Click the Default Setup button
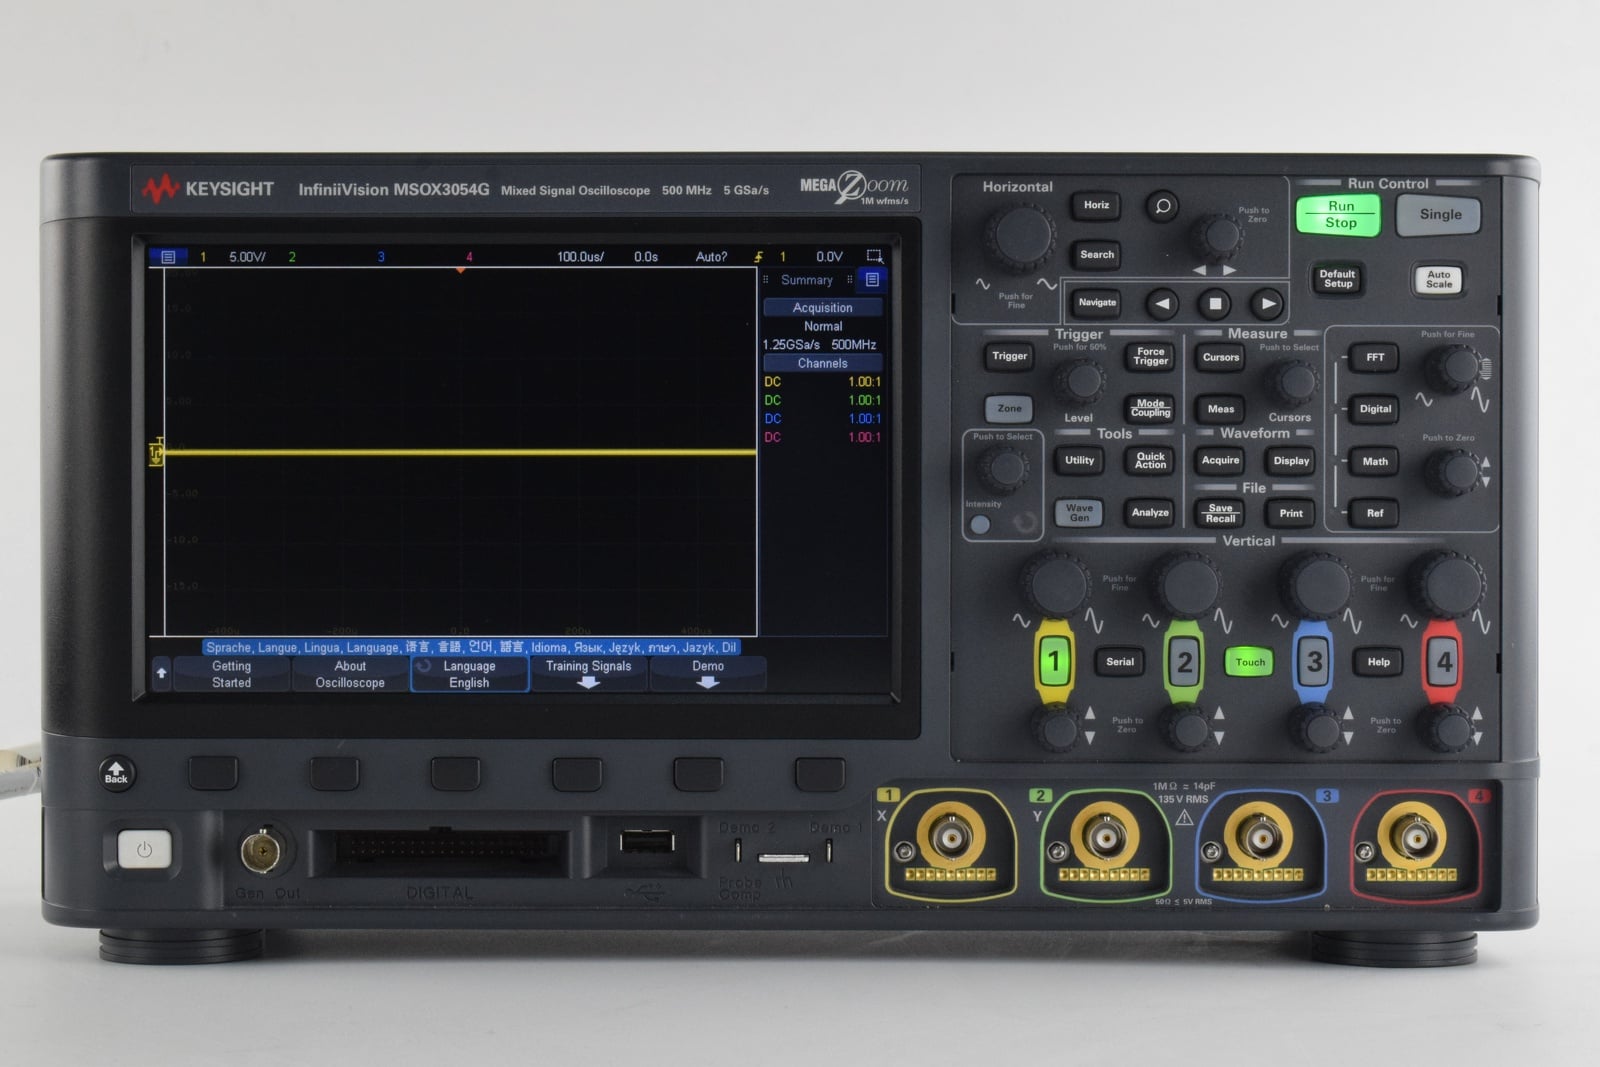This screenshot has width=1600, height=1067. (x=1337, y=279)
